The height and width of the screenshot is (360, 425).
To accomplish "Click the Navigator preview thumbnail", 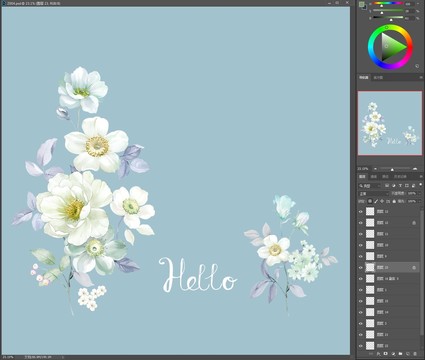I will tap(390, 123).
